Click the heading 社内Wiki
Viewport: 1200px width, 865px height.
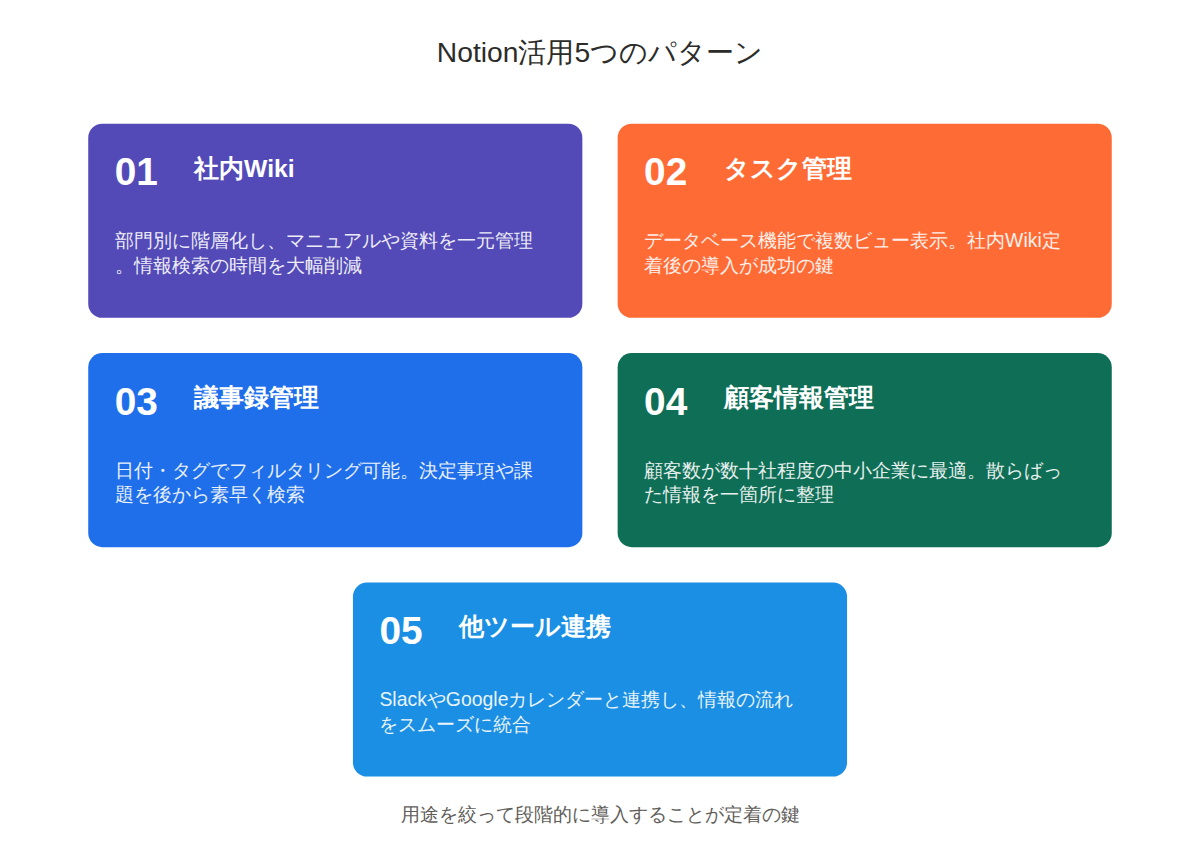[244, 169]
